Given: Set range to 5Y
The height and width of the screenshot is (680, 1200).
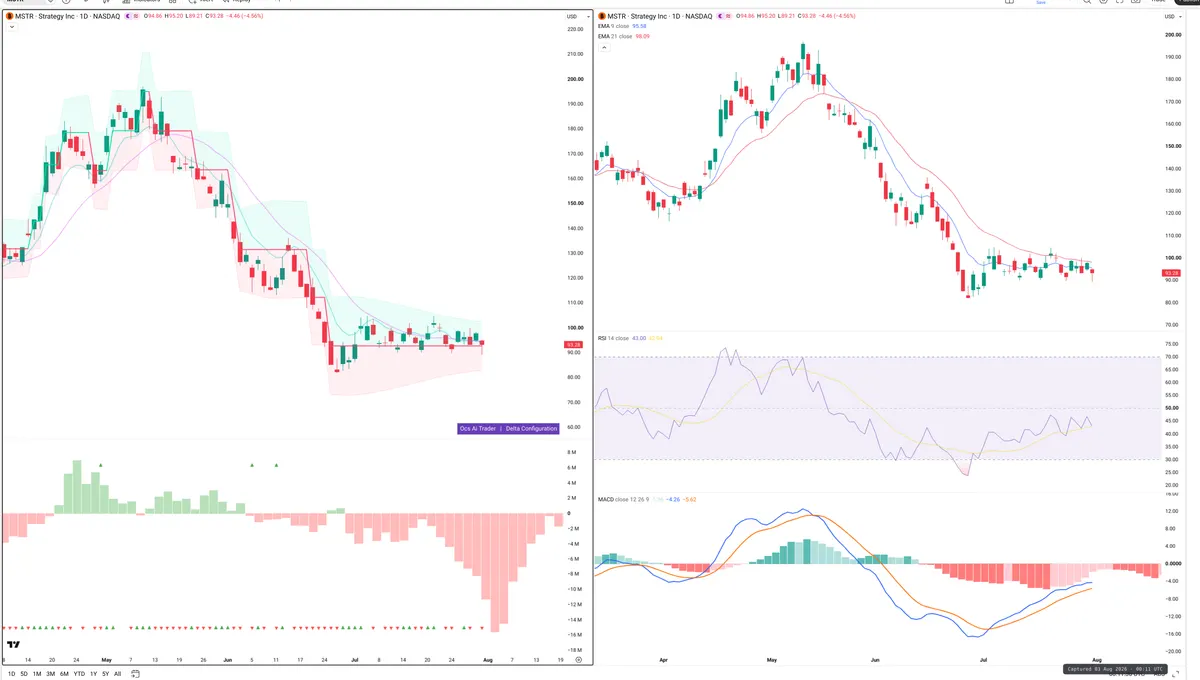Looking at the screenshot, I should point(105,674).
